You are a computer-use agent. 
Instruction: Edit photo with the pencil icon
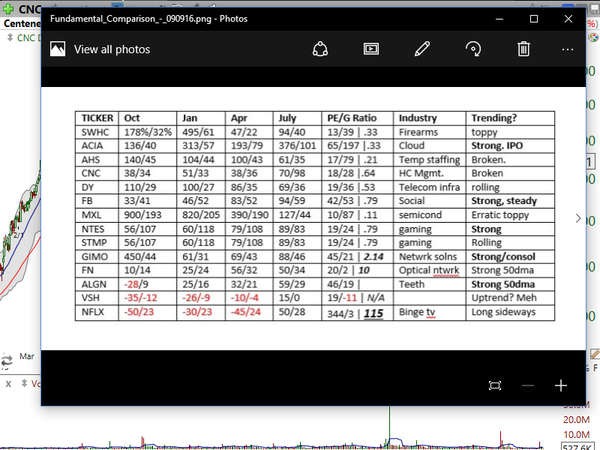[x=422, y=49]
